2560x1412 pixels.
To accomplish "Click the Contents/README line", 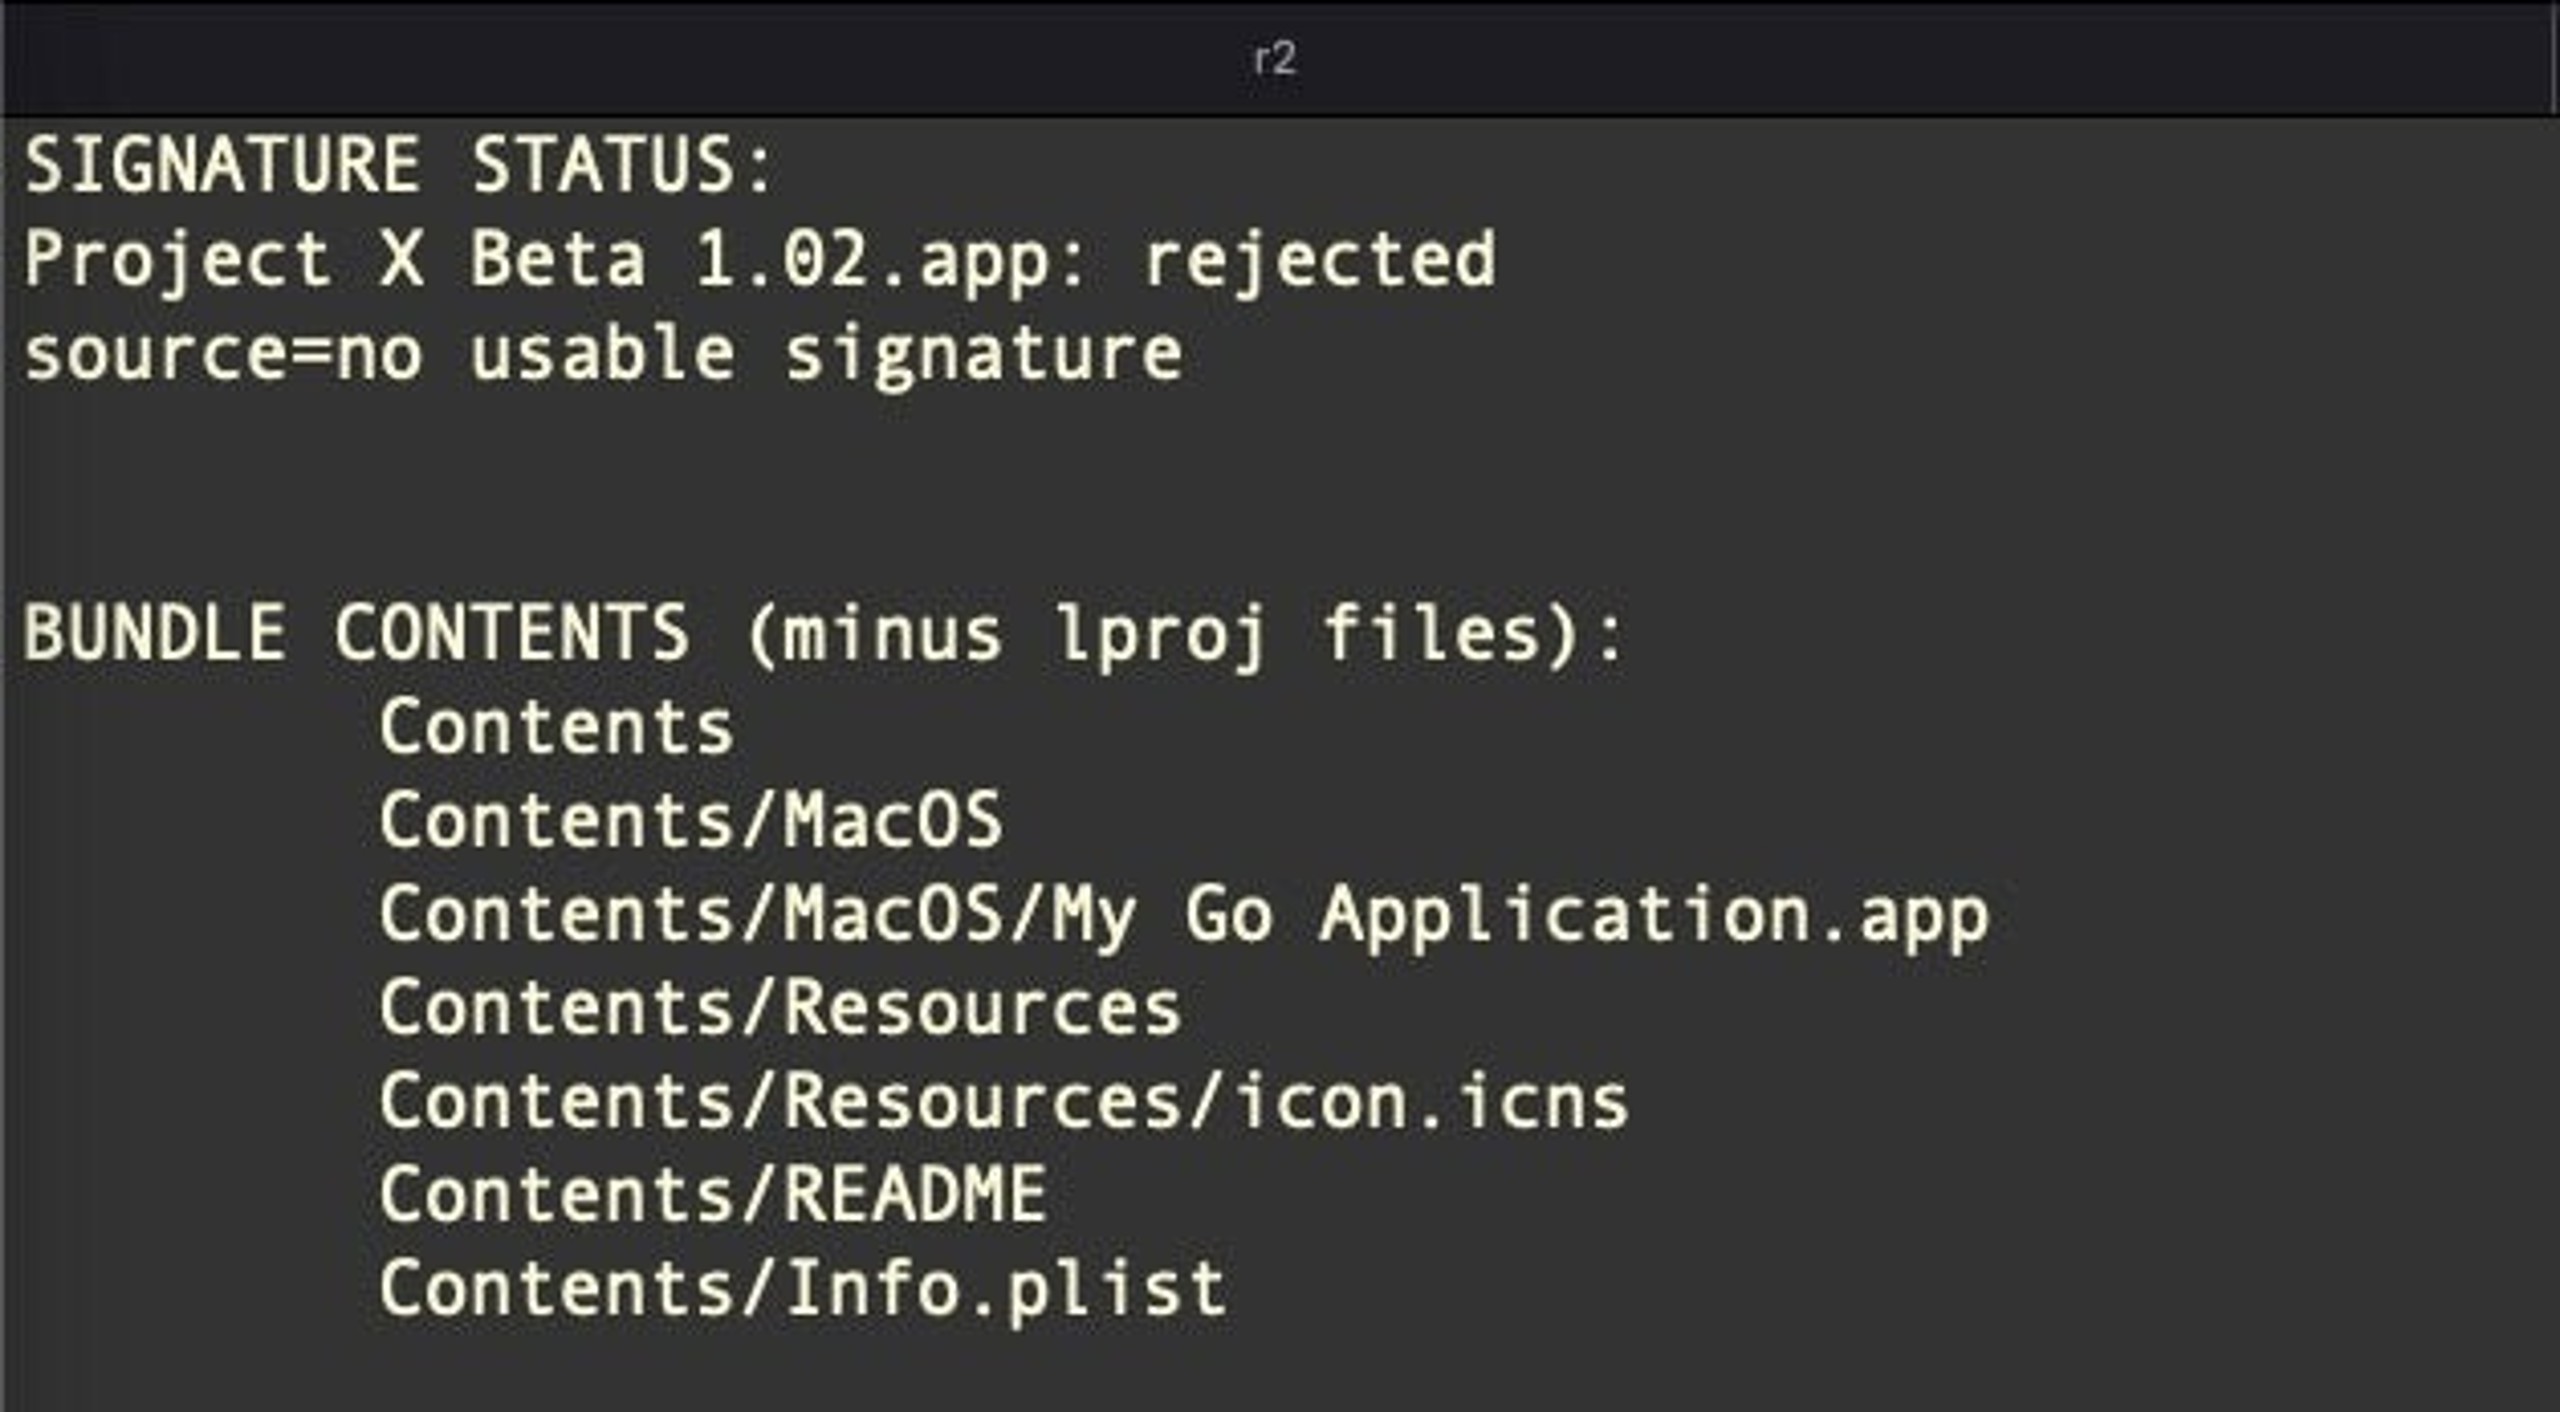I will pos(713,1195).
